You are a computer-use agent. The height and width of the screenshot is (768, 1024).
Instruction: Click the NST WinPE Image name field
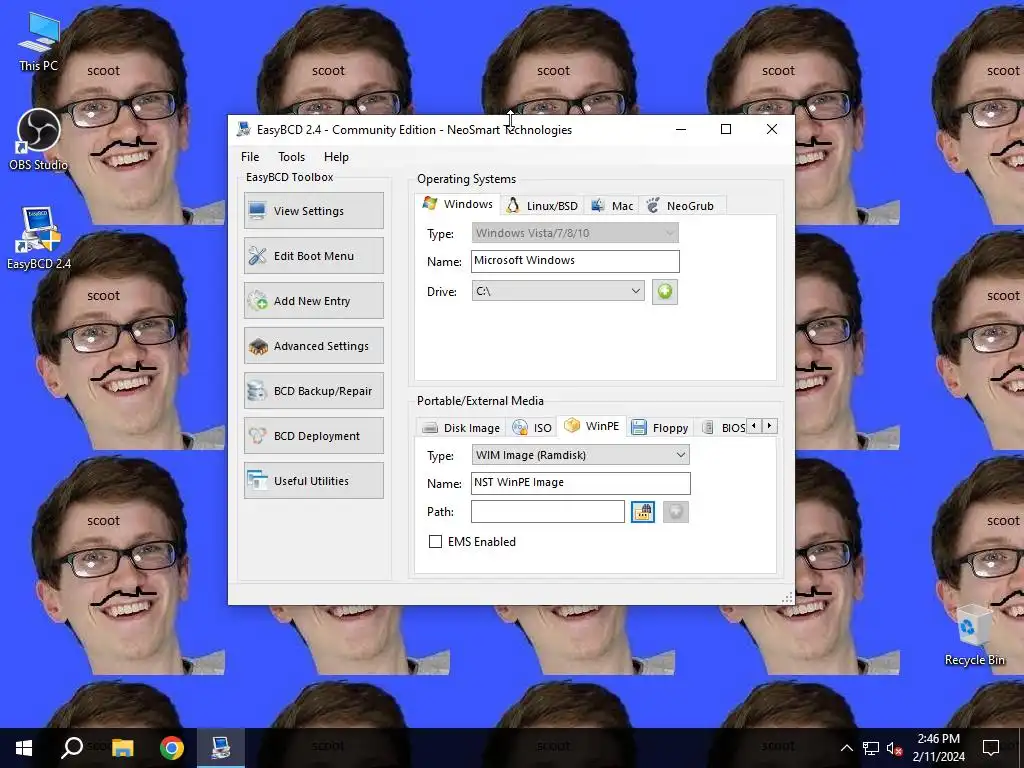581,483
